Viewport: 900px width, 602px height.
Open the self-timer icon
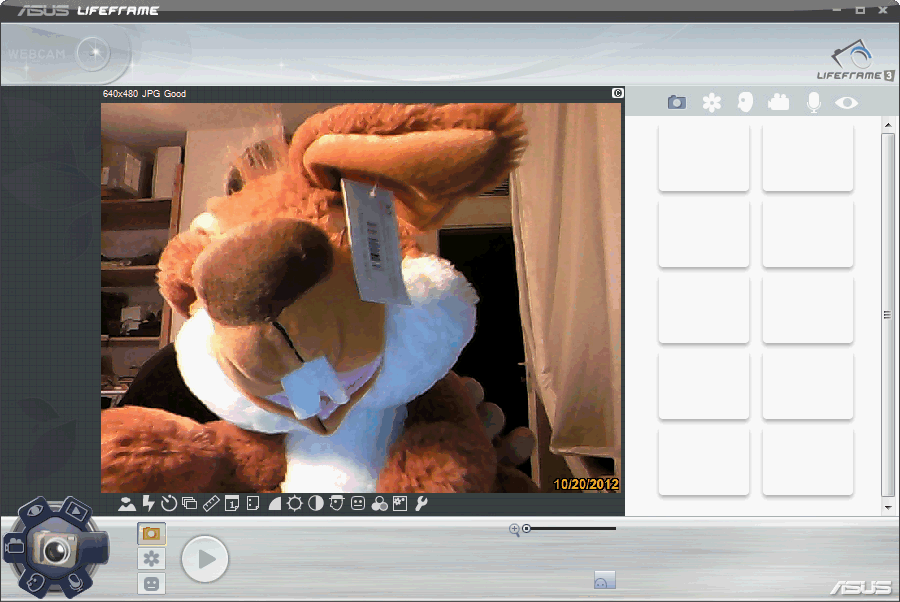[169, 504]
